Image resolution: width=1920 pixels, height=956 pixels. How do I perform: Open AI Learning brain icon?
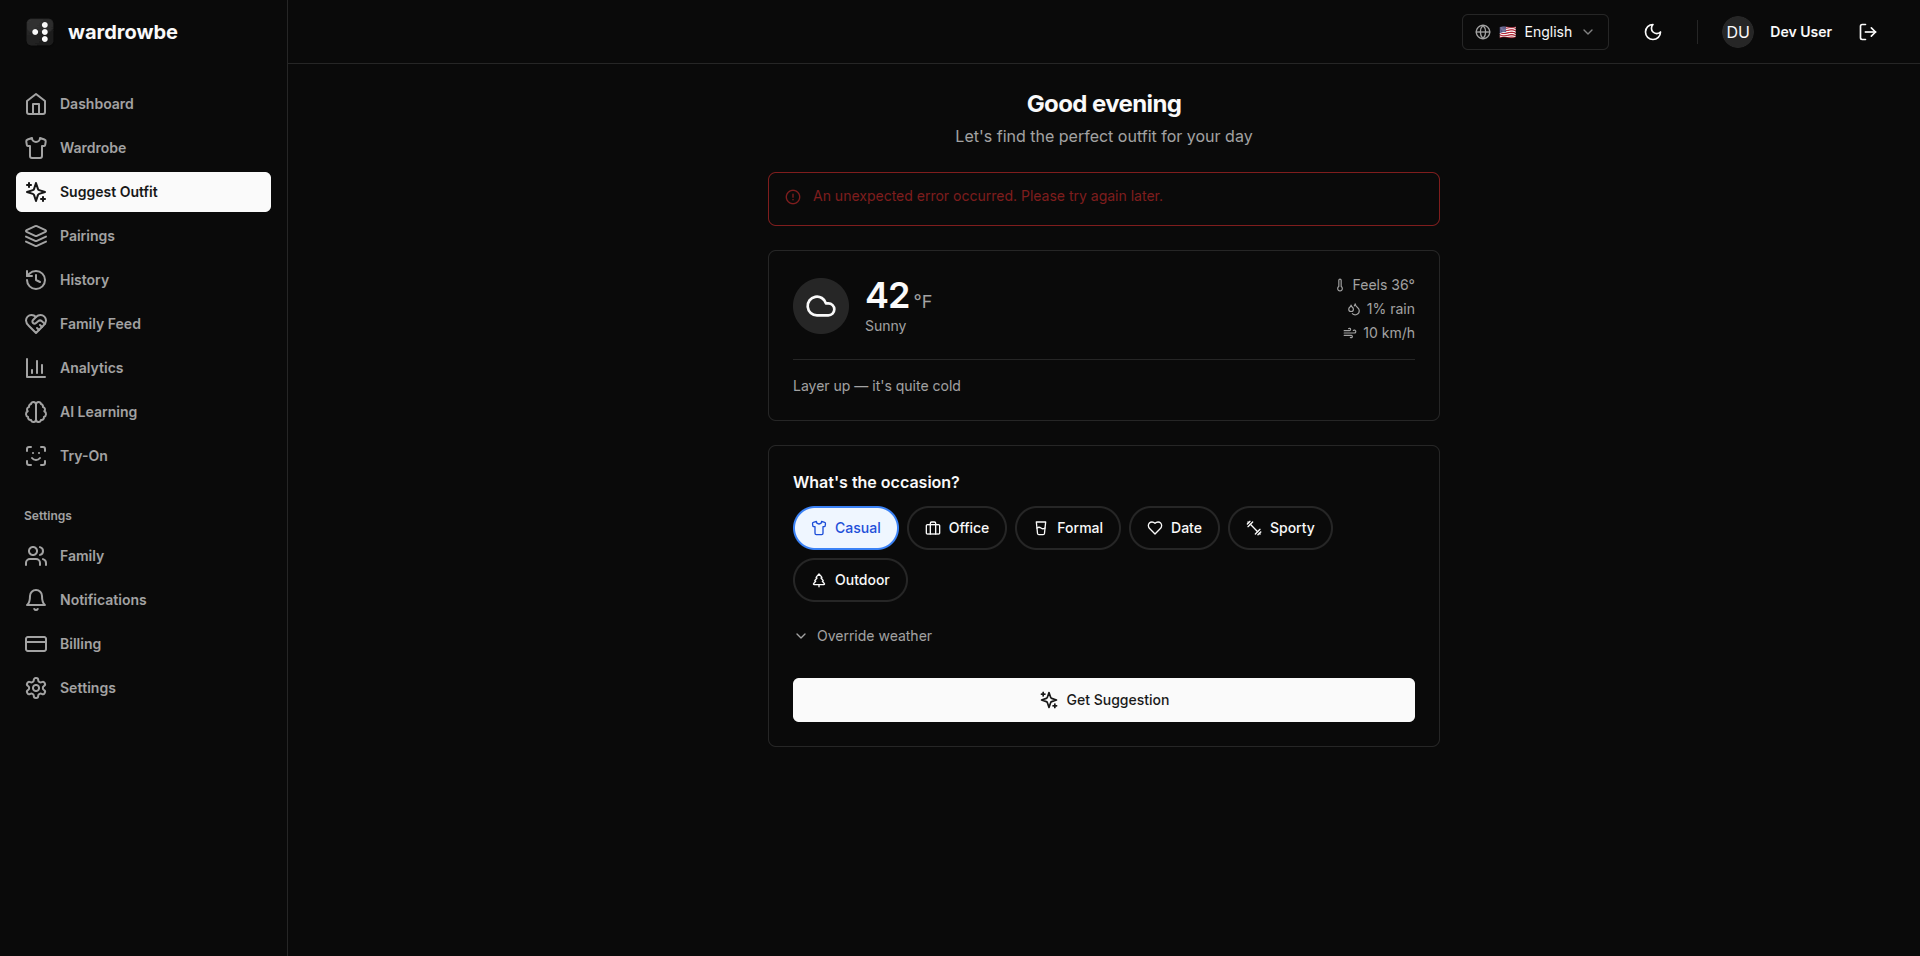[36, 412]
